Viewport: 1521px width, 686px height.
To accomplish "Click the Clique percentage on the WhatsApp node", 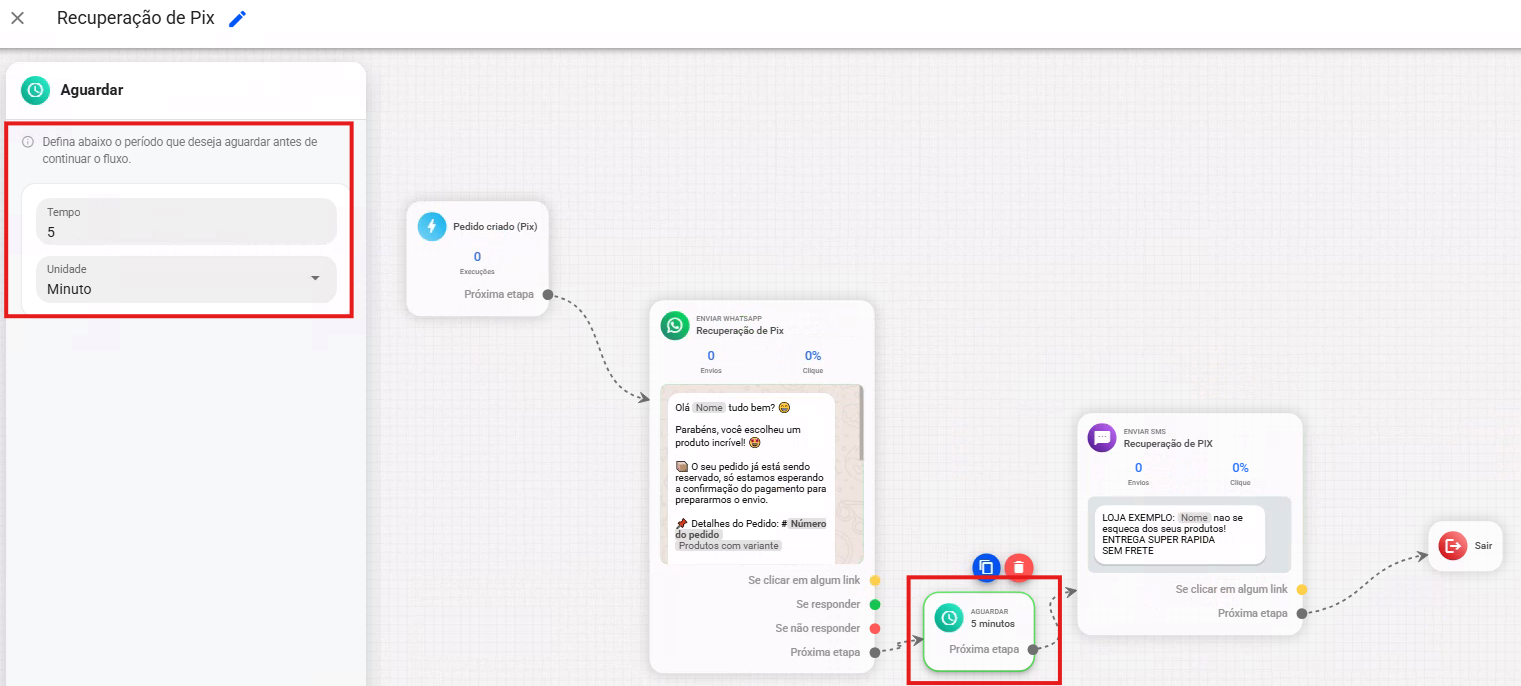I will (813, 356).
